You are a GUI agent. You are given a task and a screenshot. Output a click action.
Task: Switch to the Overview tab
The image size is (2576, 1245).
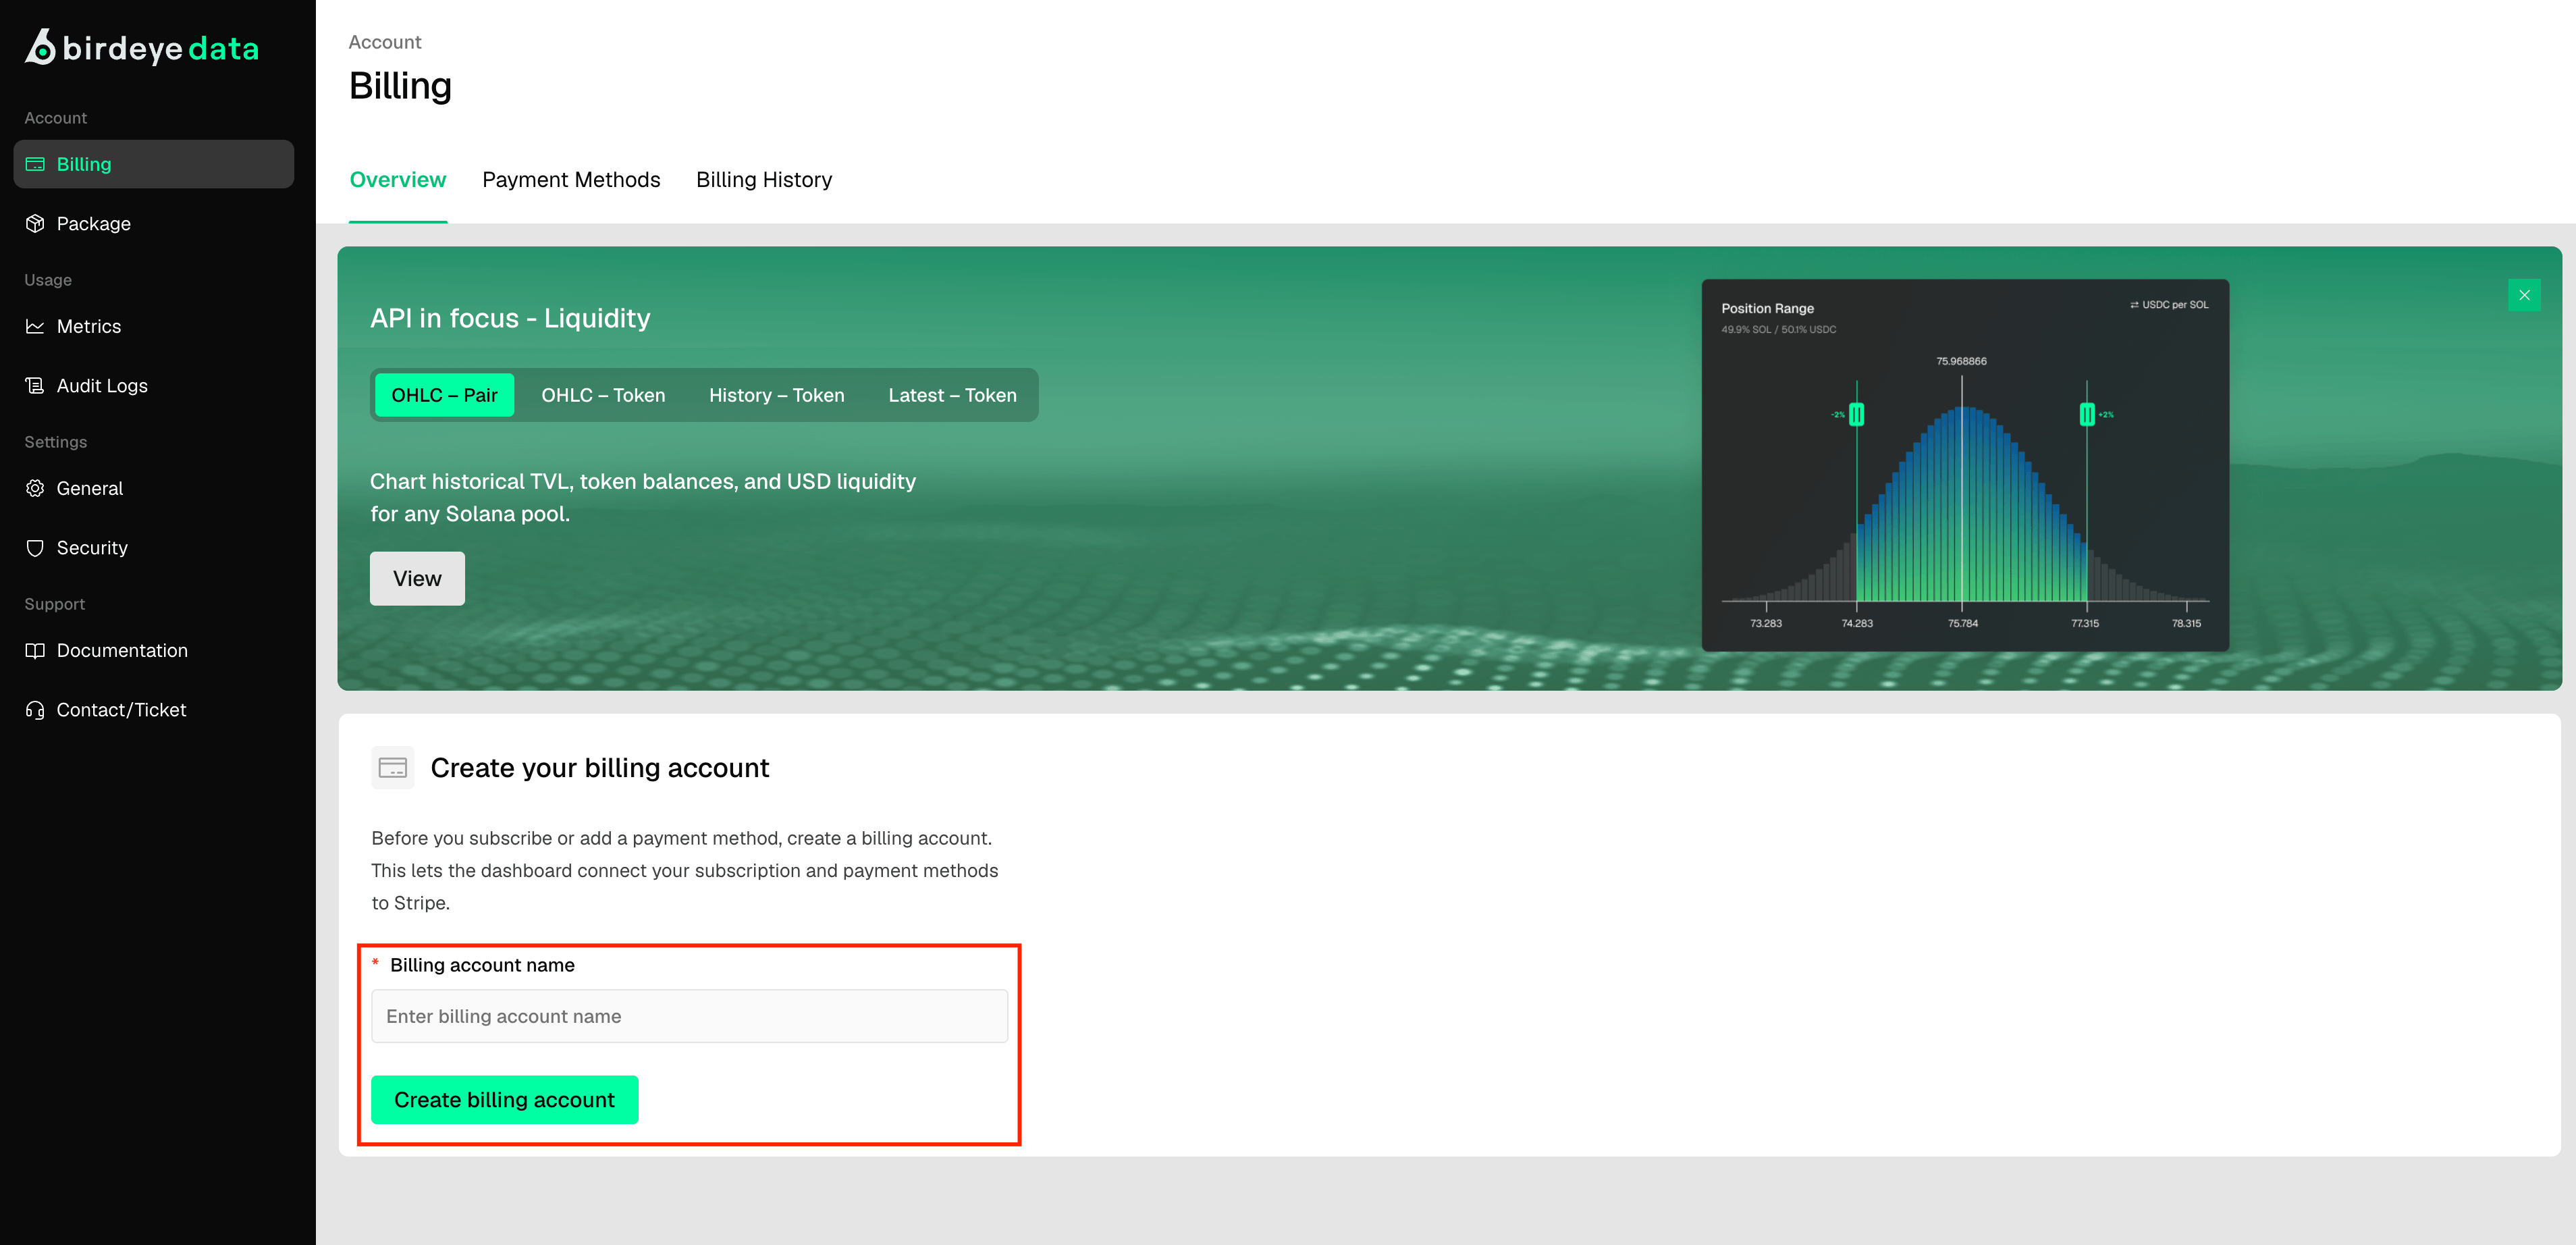(398, 180)
